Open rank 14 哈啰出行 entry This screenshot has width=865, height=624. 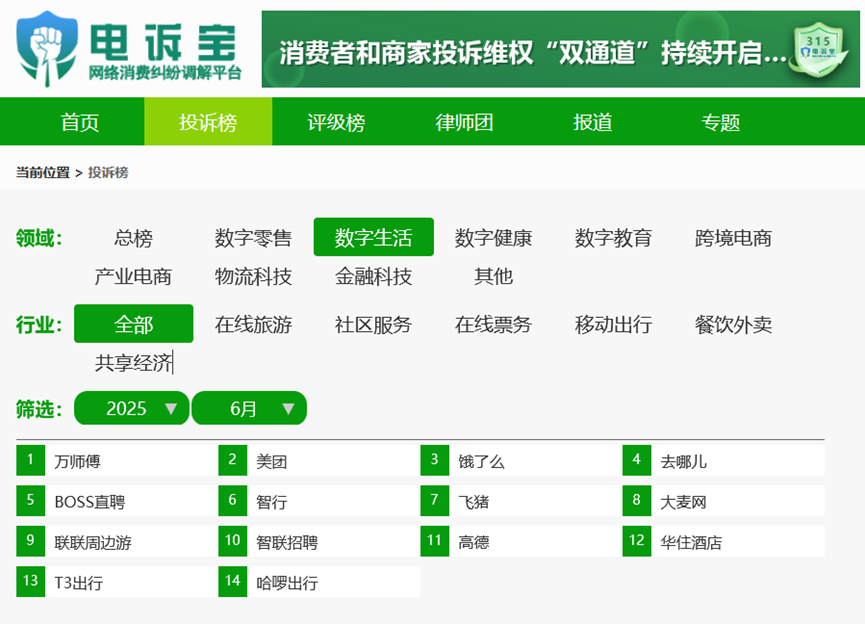click(x=319, y=582)
